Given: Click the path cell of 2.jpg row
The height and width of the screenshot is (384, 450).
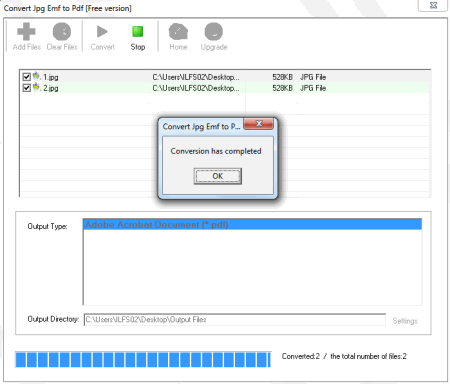Looking at the screenshot, I should tap(196, 88).
